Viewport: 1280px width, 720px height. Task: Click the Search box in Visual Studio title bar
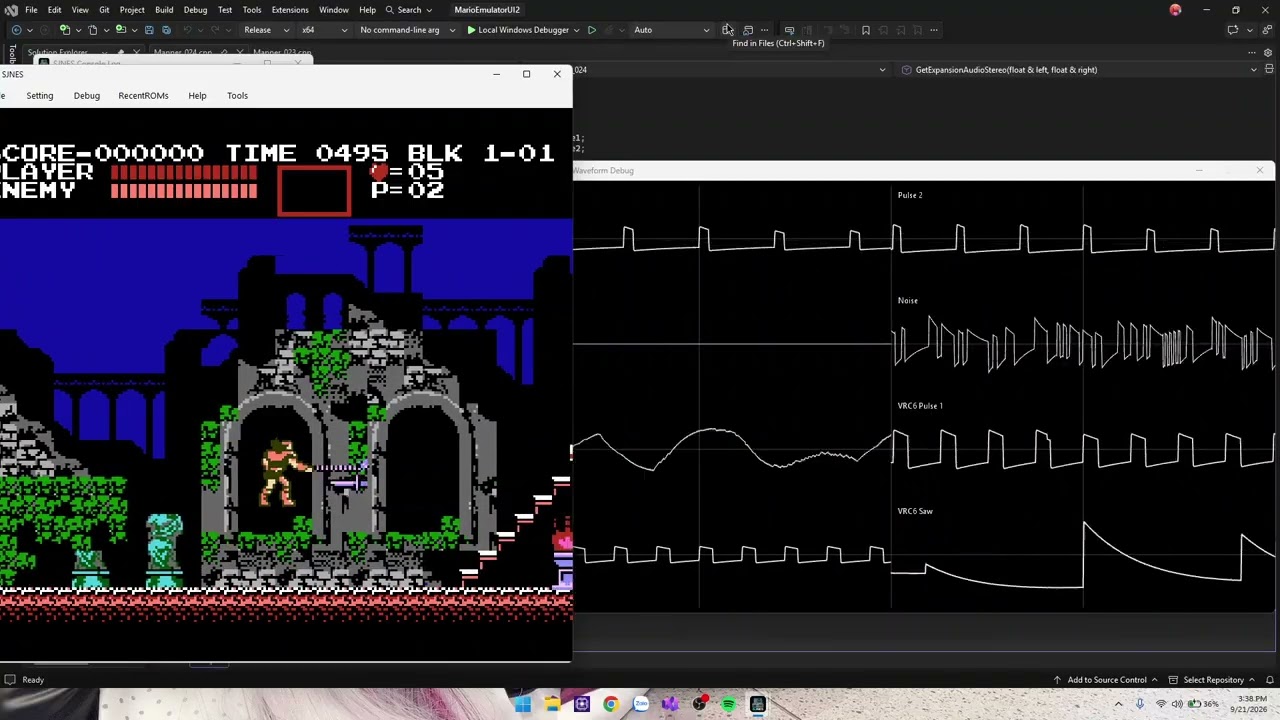coord(409,10)
